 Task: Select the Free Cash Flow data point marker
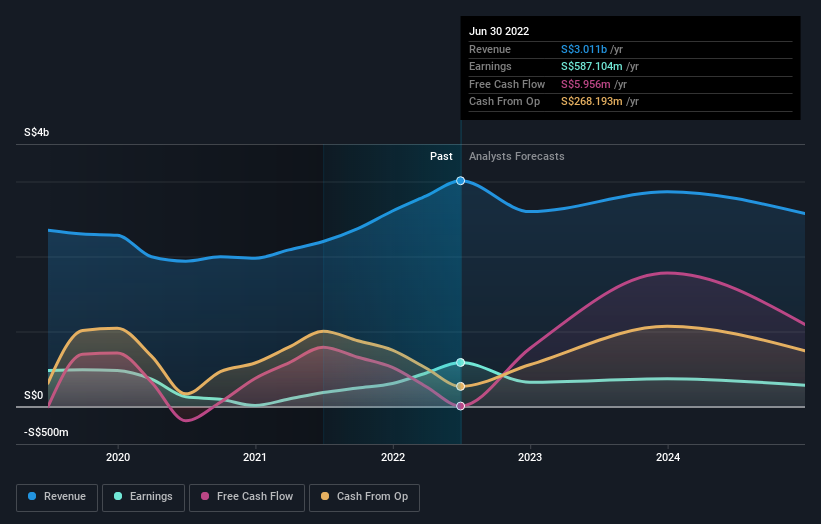pos(460,406)
